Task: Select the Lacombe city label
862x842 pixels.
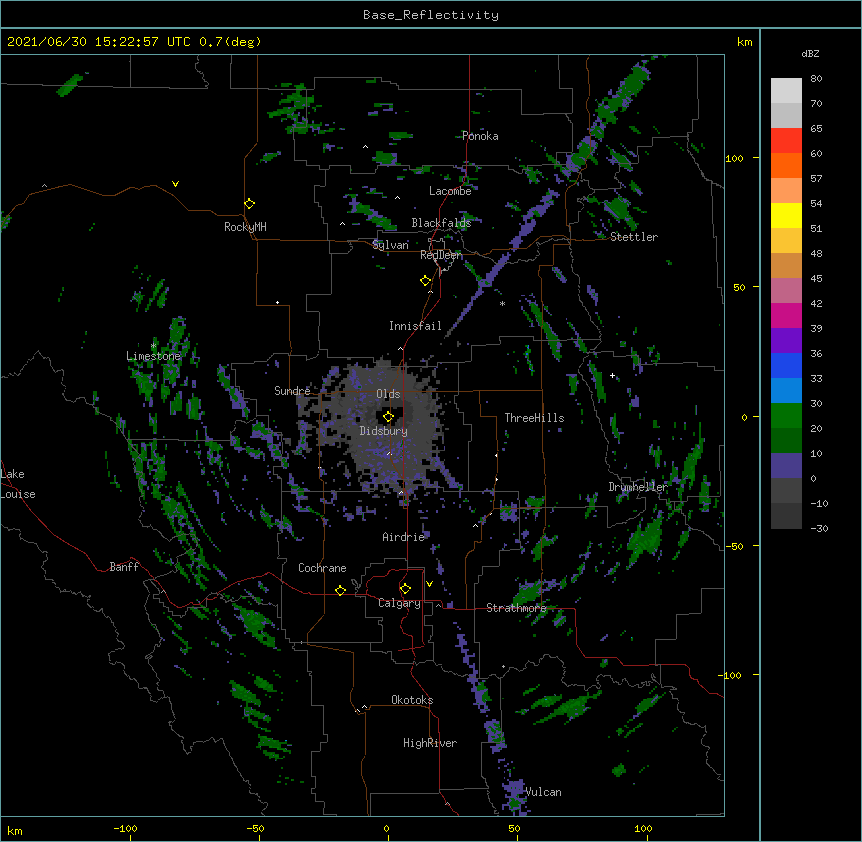Action: click(x=450, y=191)
